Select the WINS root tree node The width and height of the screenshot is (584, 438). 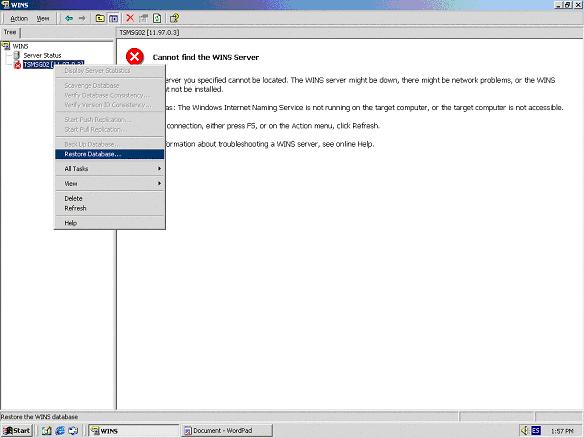20,46
